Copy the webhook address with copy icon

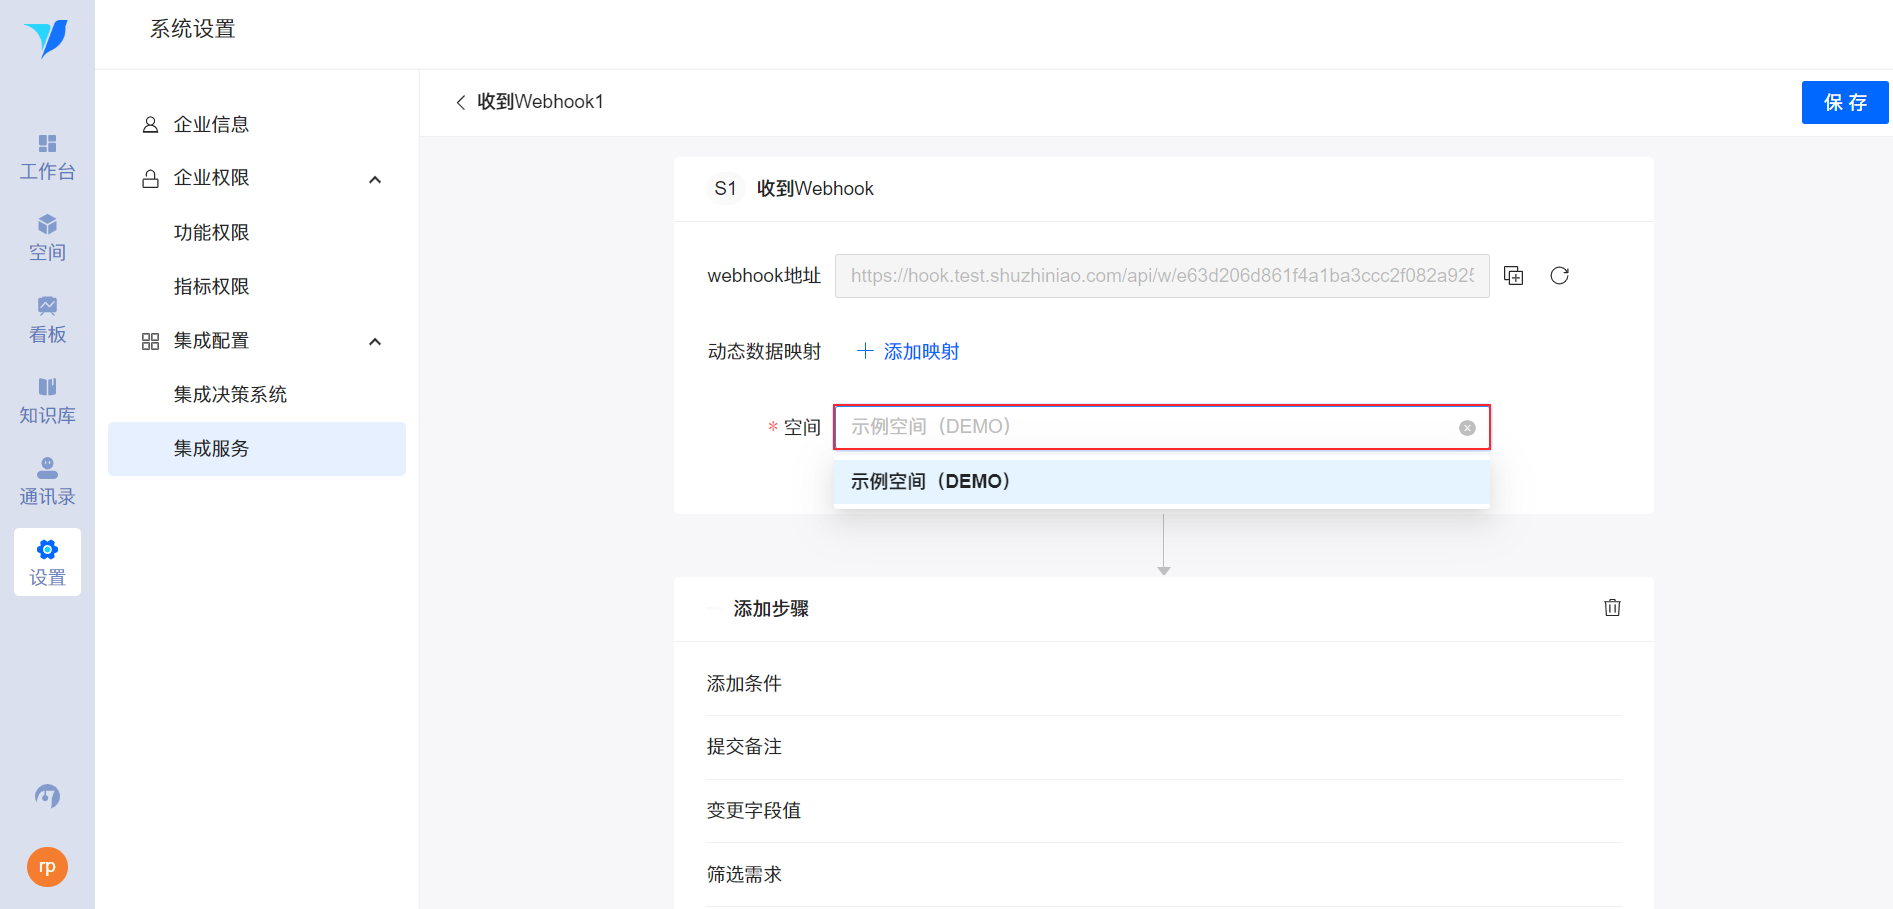click(1514, 276)
